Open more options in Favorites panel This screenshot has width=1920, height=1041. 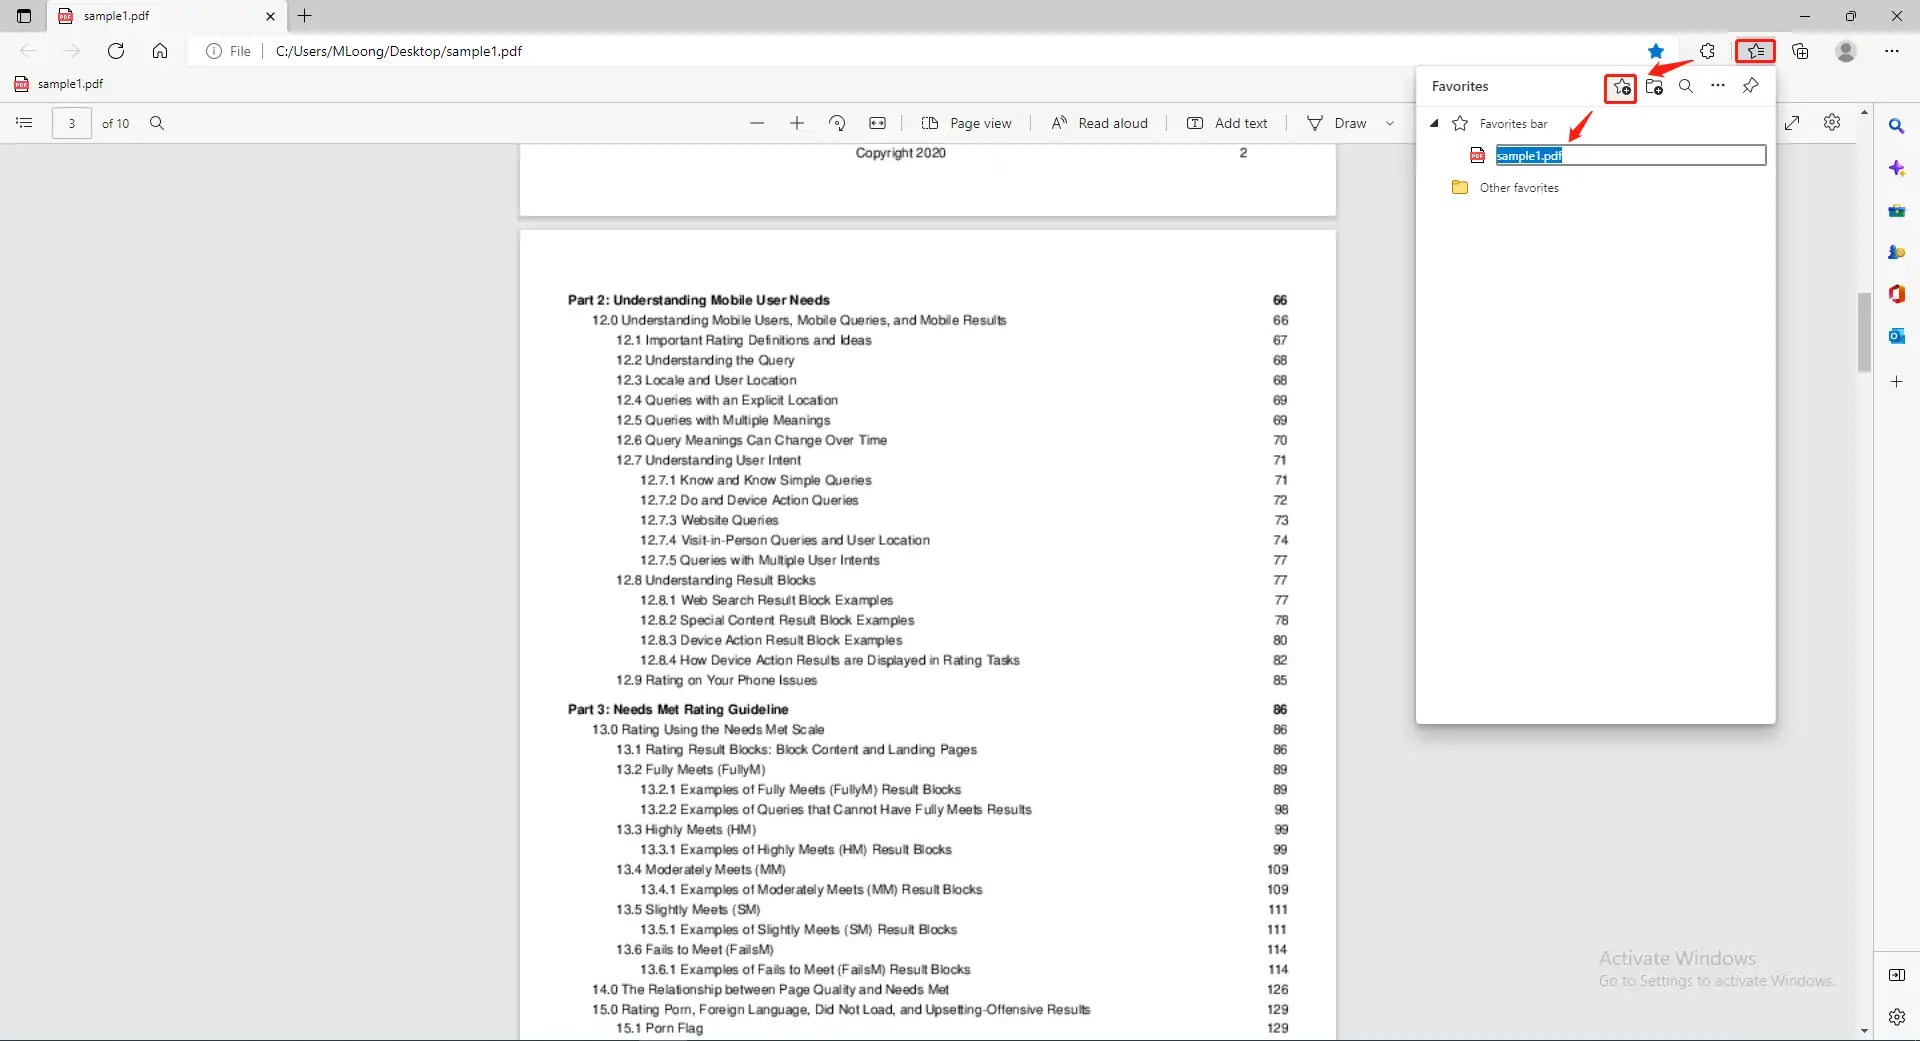pos(1718,87)
